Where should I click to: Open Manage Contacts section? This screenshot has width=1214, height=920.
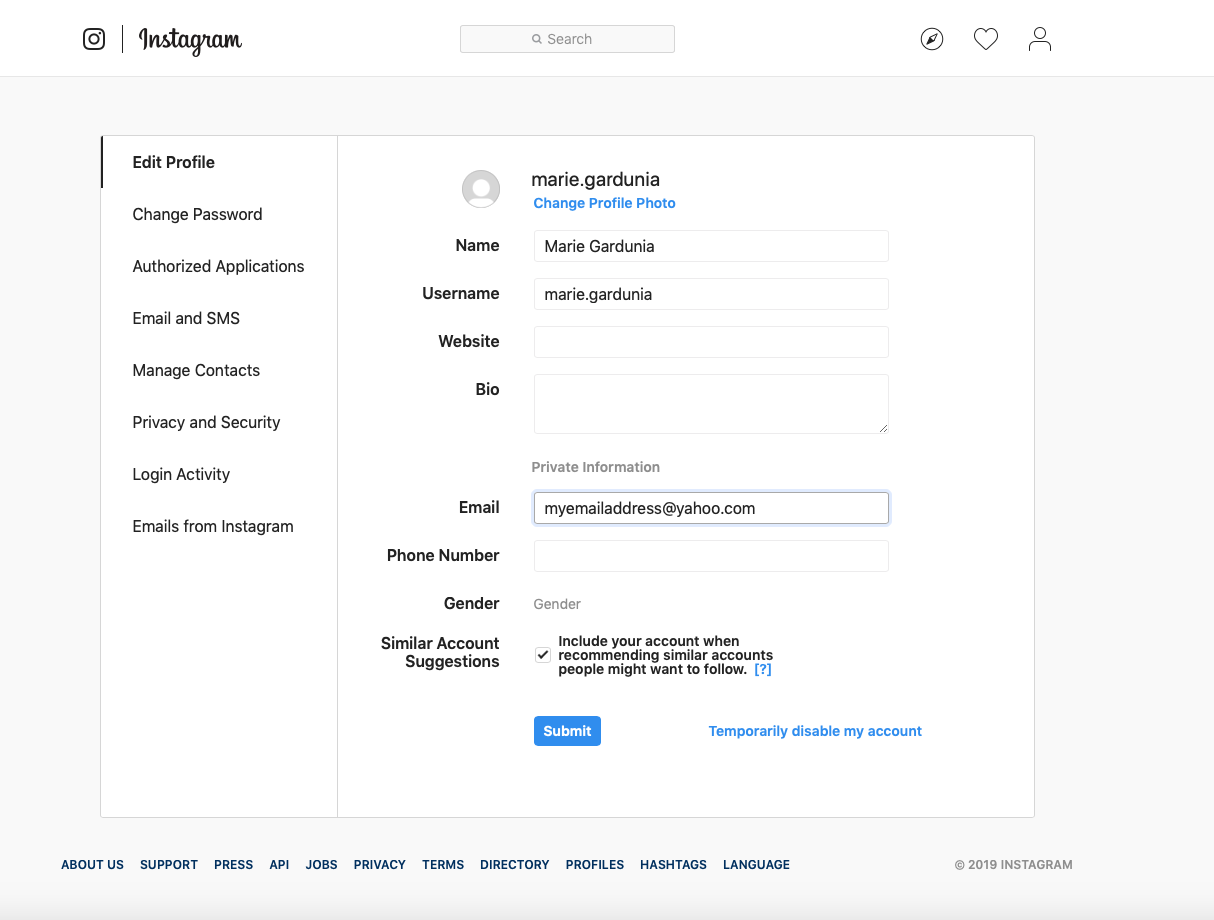(196, 370)
